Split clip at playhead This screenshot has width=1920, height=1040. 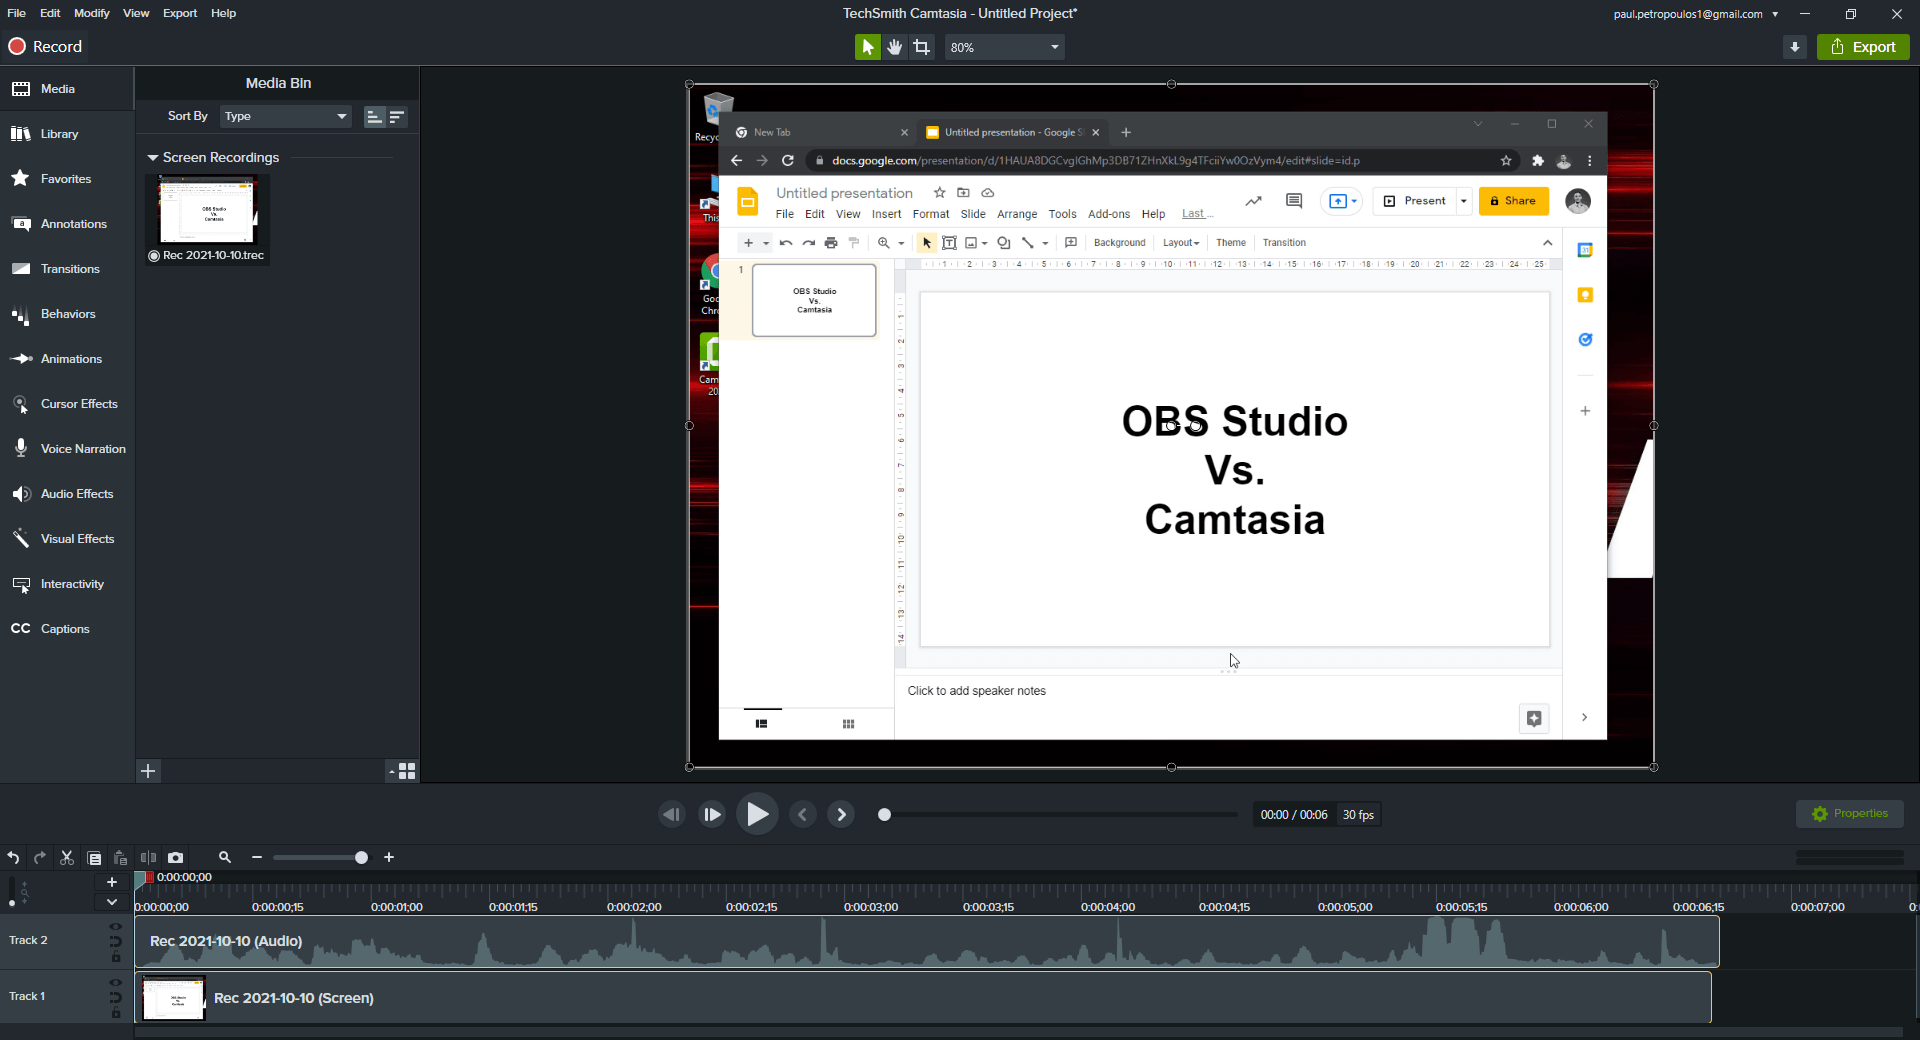(148, 858)
